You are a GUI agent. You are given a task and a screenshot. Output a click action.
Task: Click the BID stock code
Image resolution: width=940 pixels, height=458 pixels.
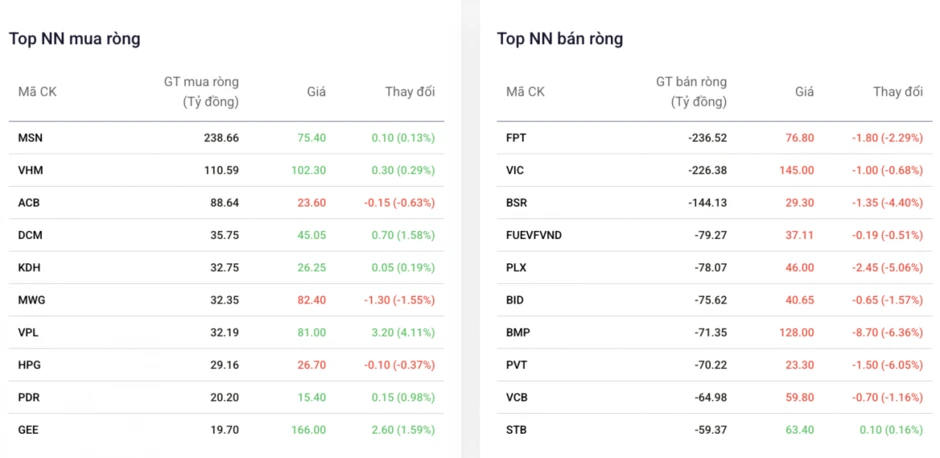[x=515, y=300]
